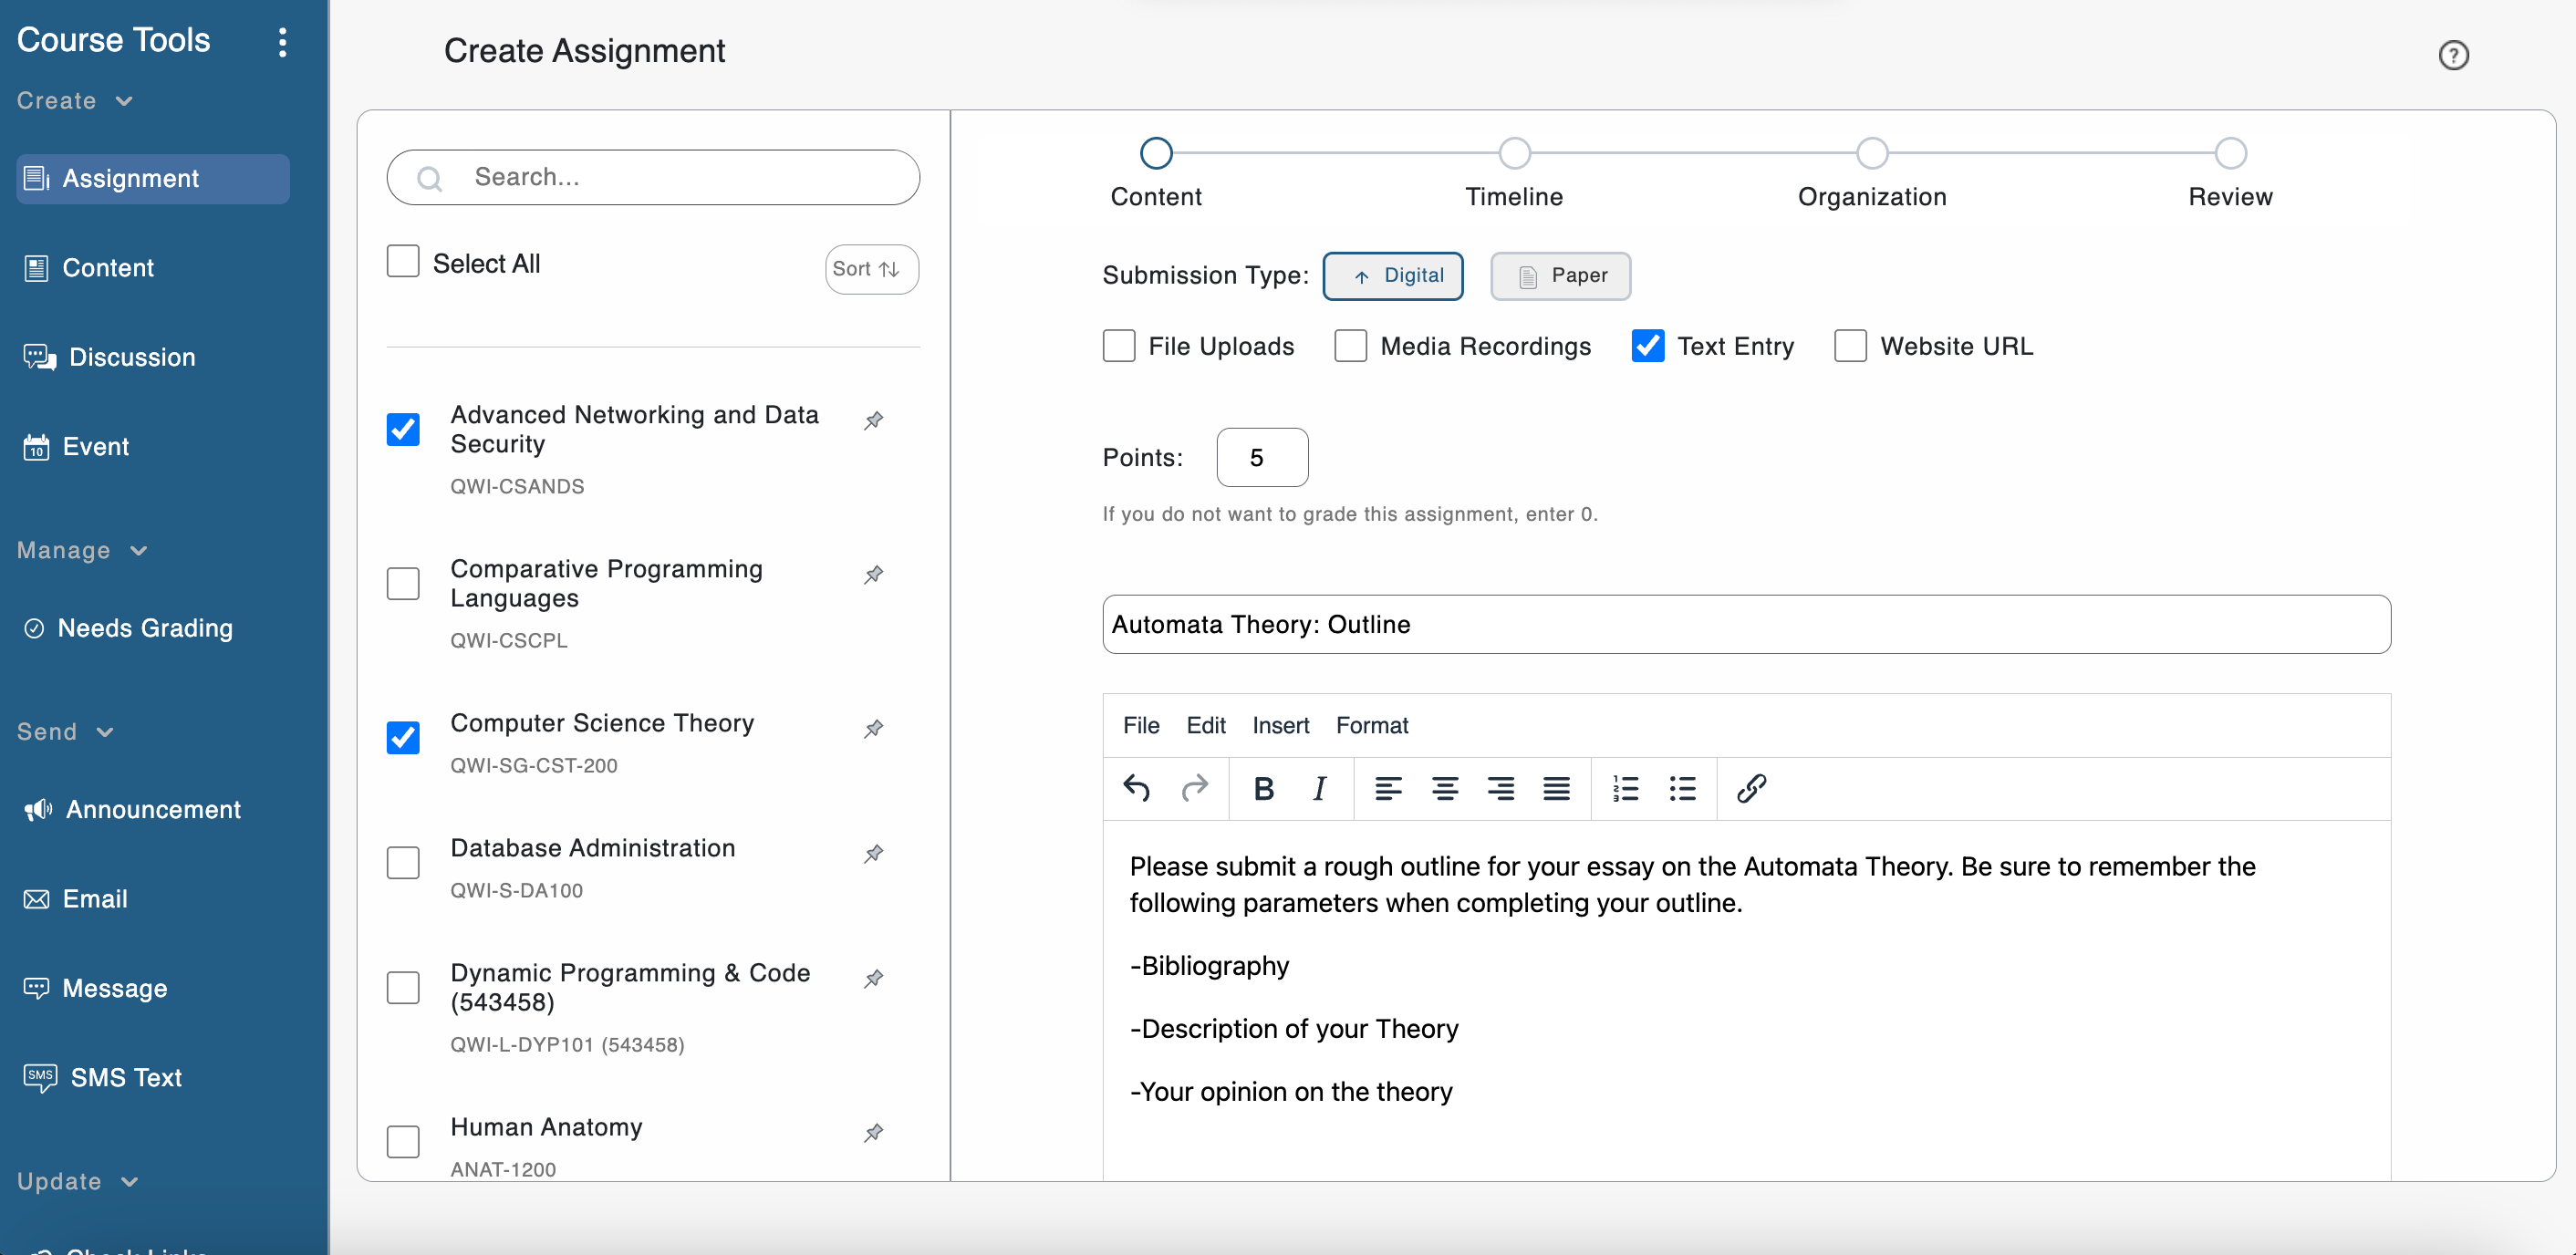Insert a hyperlink with the link icon

coord(1751,788)
